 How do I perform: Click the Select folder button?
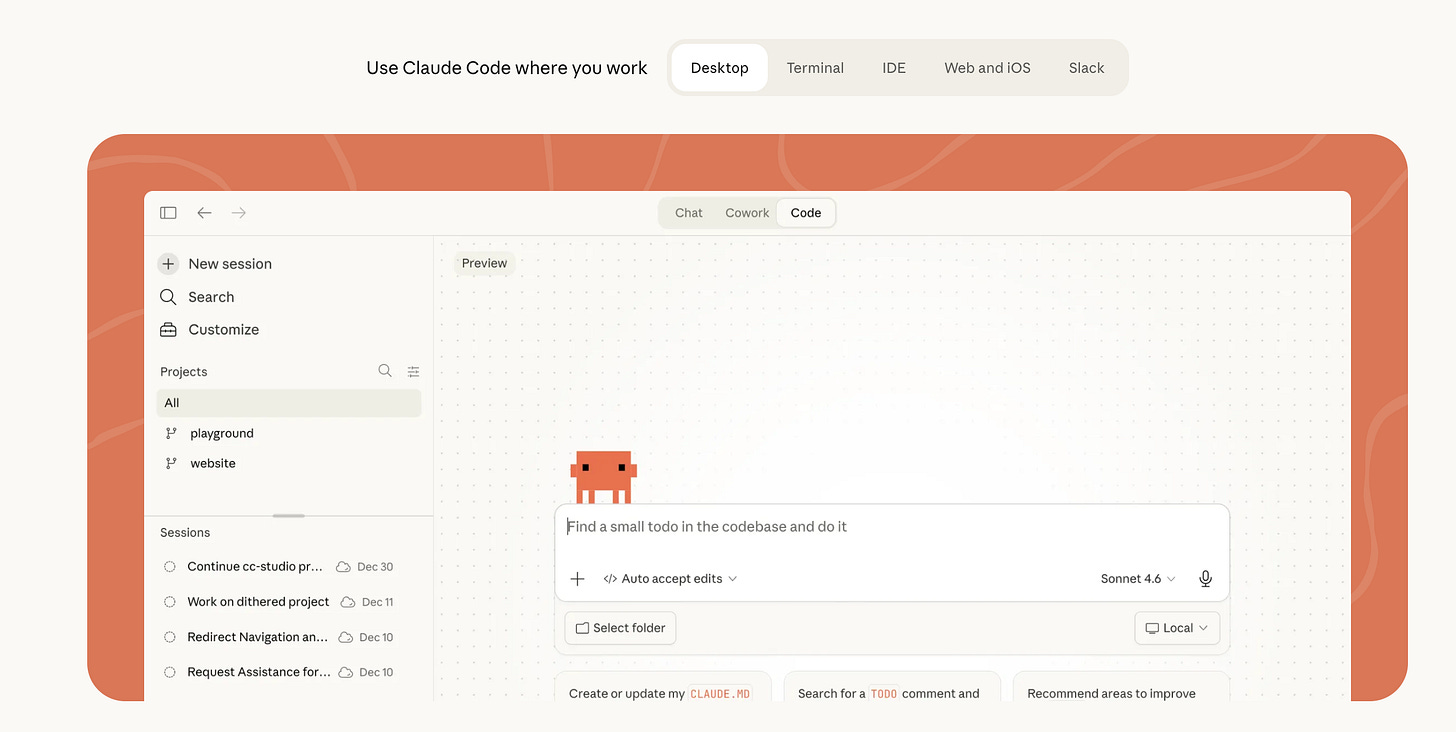click(x=621, y=628)
